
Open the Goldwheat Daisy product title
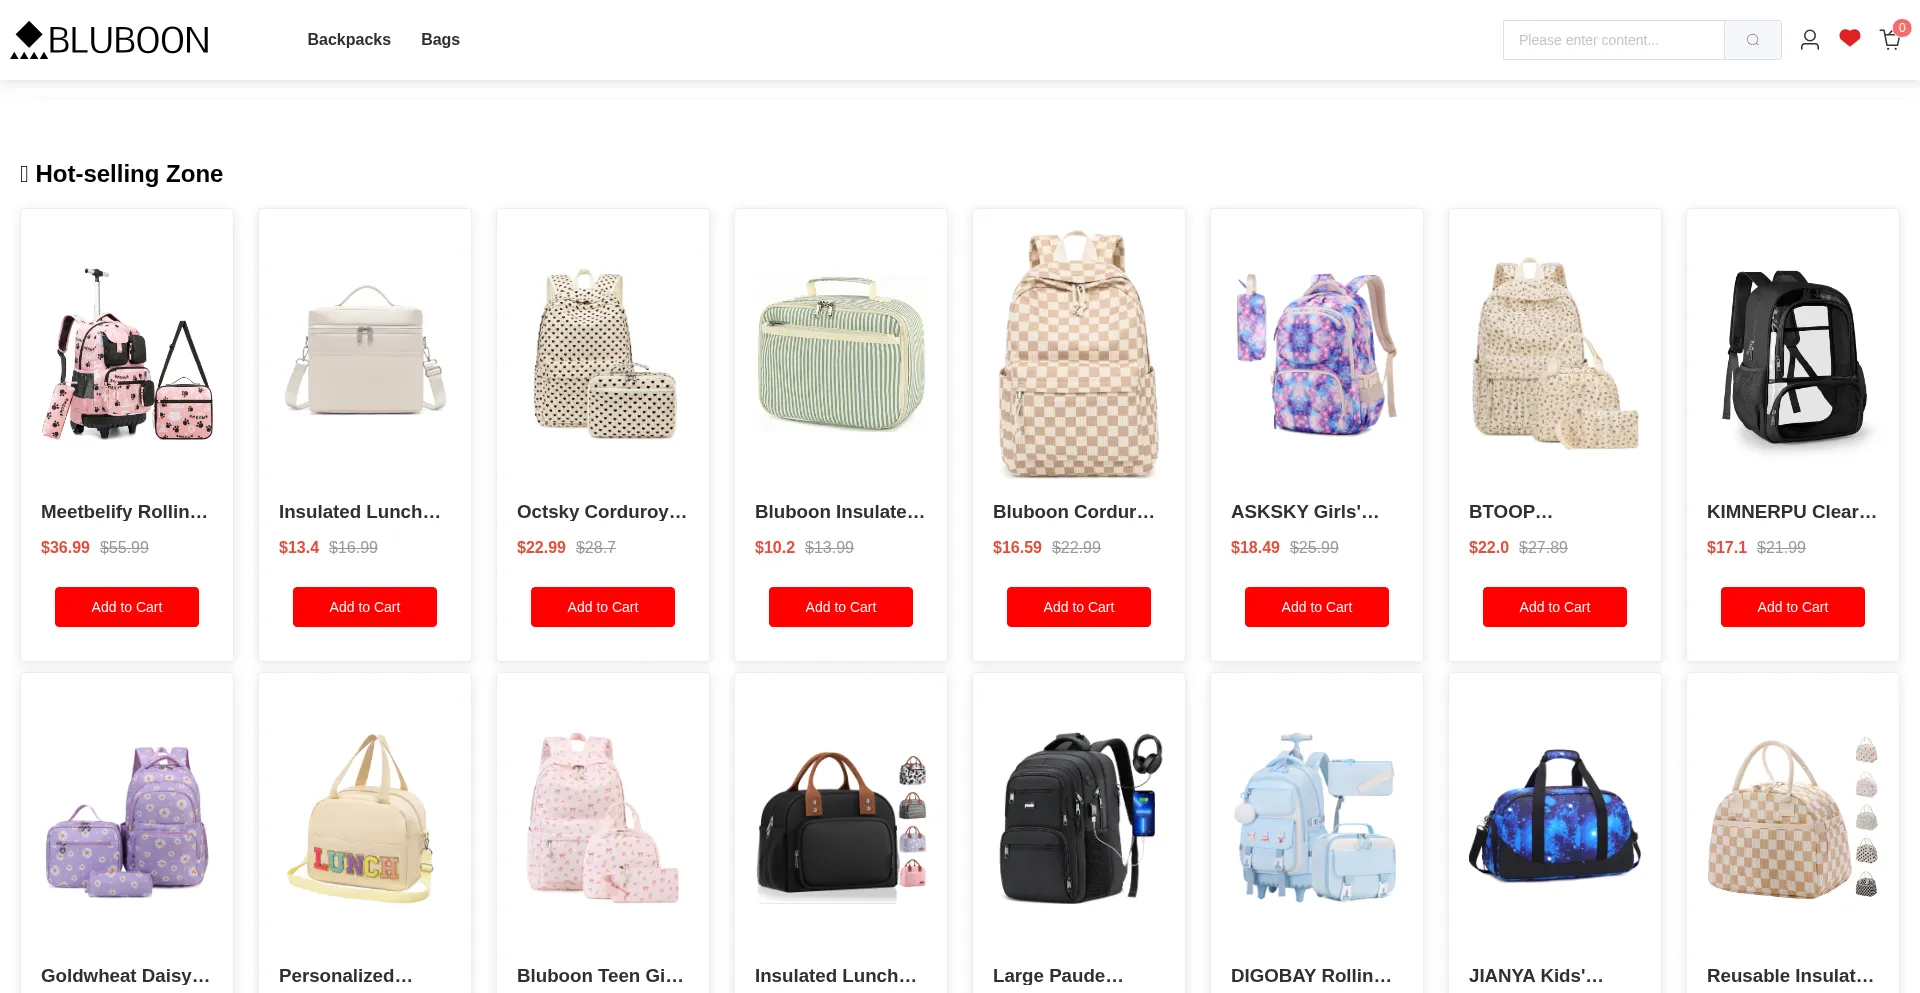(126, 975)
